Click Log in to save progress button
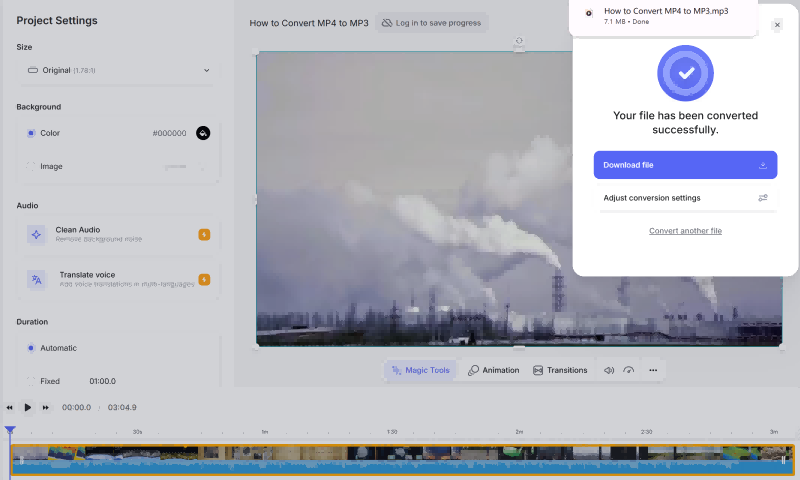The width and height of the screenshot is (800, 480). tap(432, 23)
